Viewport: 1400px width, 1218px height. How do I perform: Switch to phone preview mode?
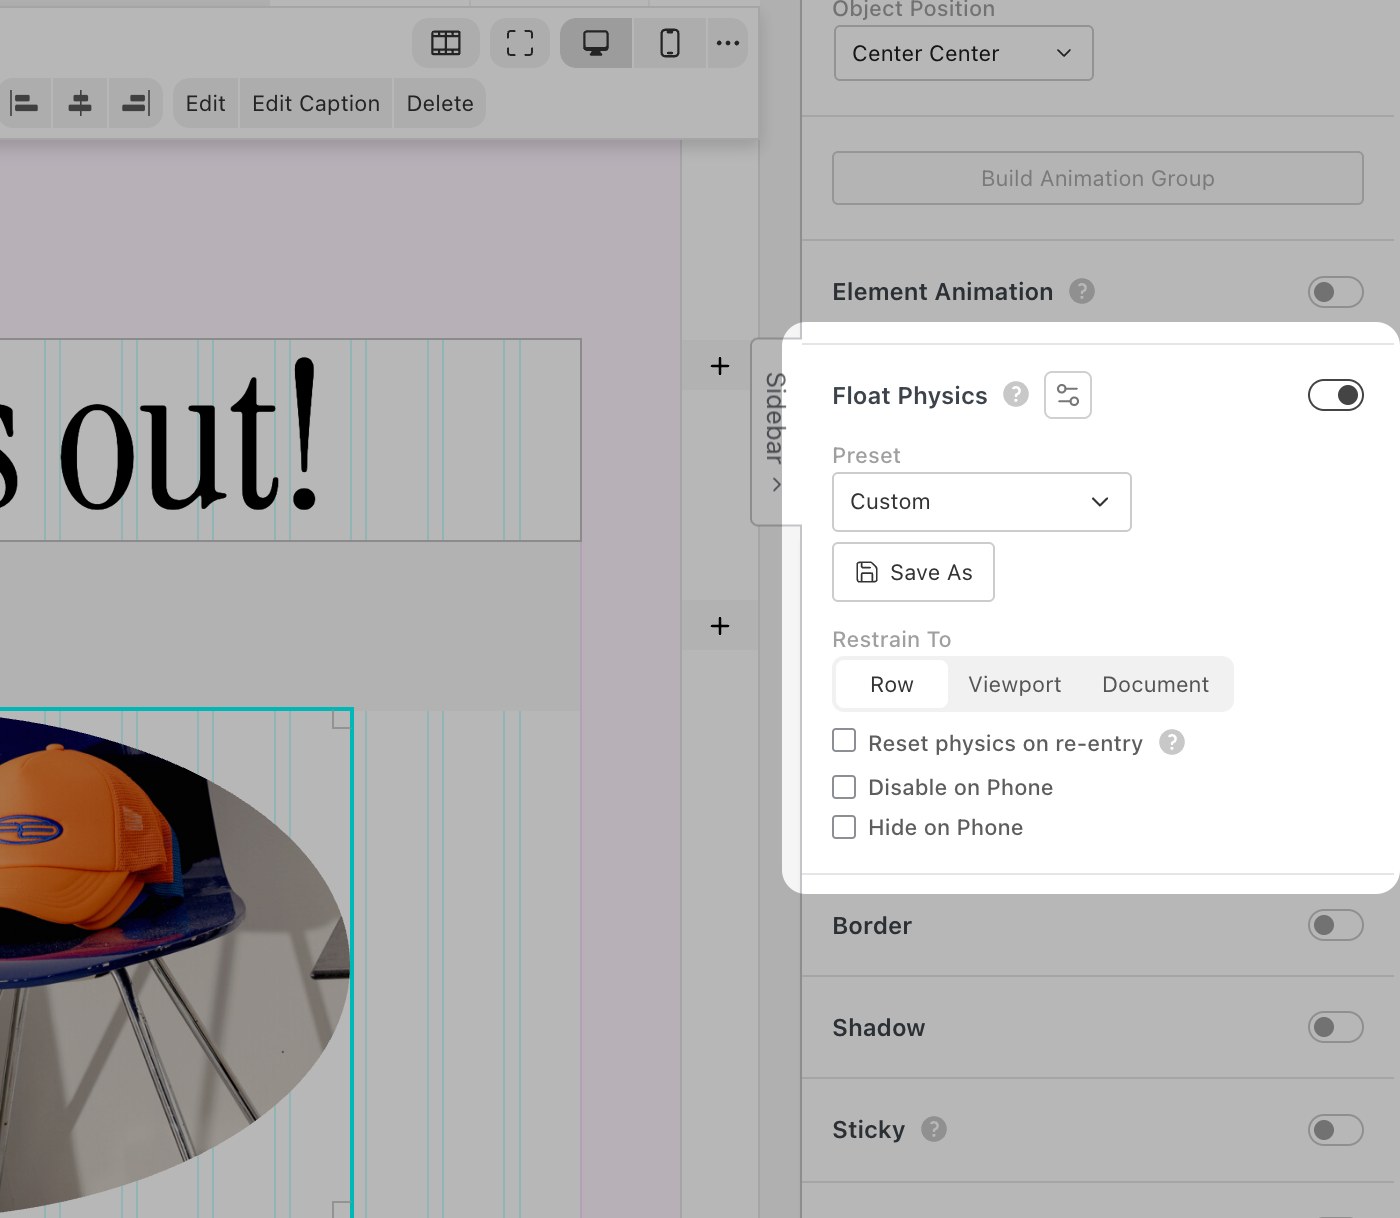670,43
